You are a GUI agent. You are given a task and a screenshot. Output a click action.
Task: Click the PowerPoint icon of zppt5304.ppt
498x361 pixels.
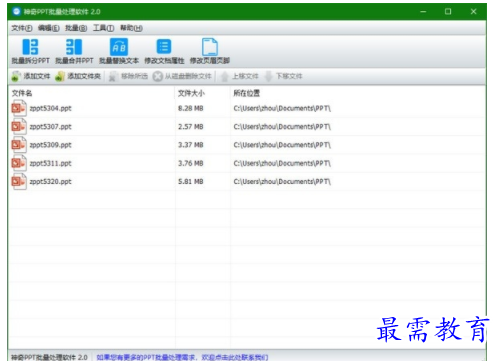19,108
